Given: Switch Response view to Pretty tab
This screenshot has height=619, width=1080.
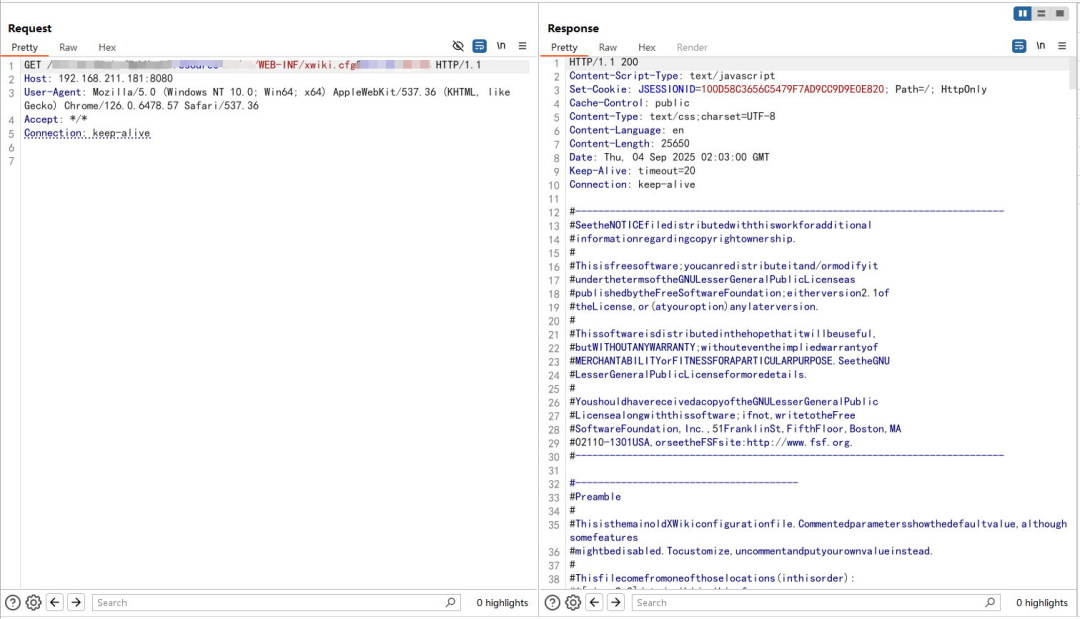Looking at the screenshot, I should coord(564,48).
